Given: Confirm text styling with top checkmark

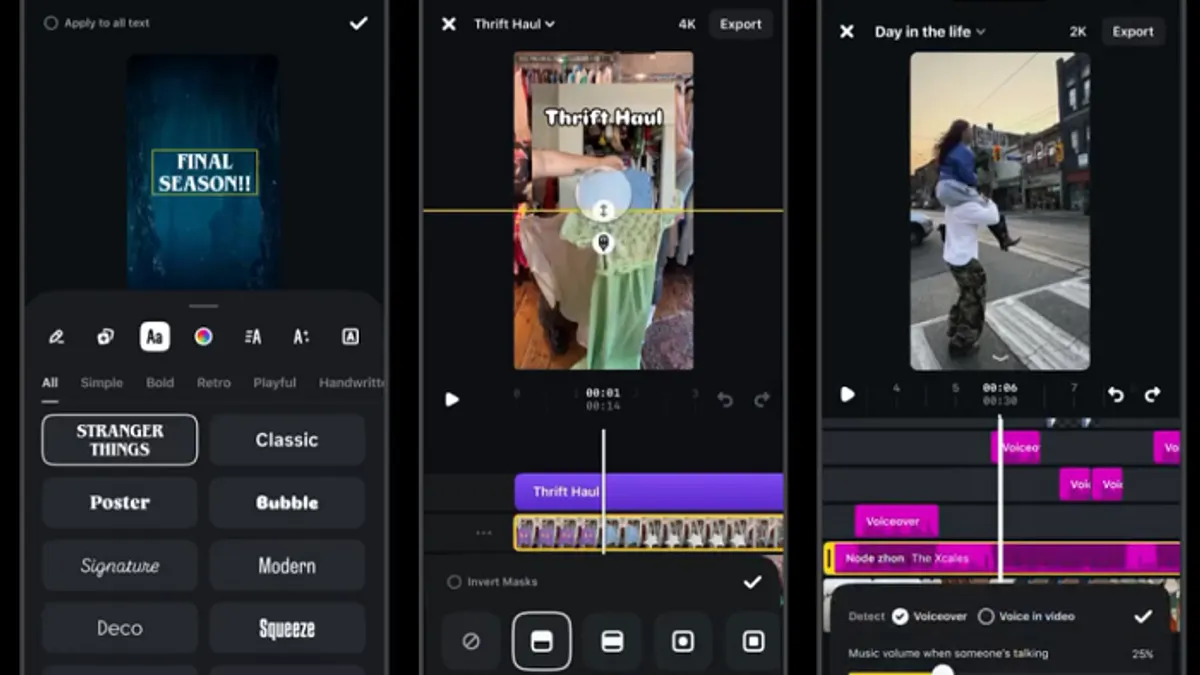Looking at the screenshot, I should coord(358,23).
